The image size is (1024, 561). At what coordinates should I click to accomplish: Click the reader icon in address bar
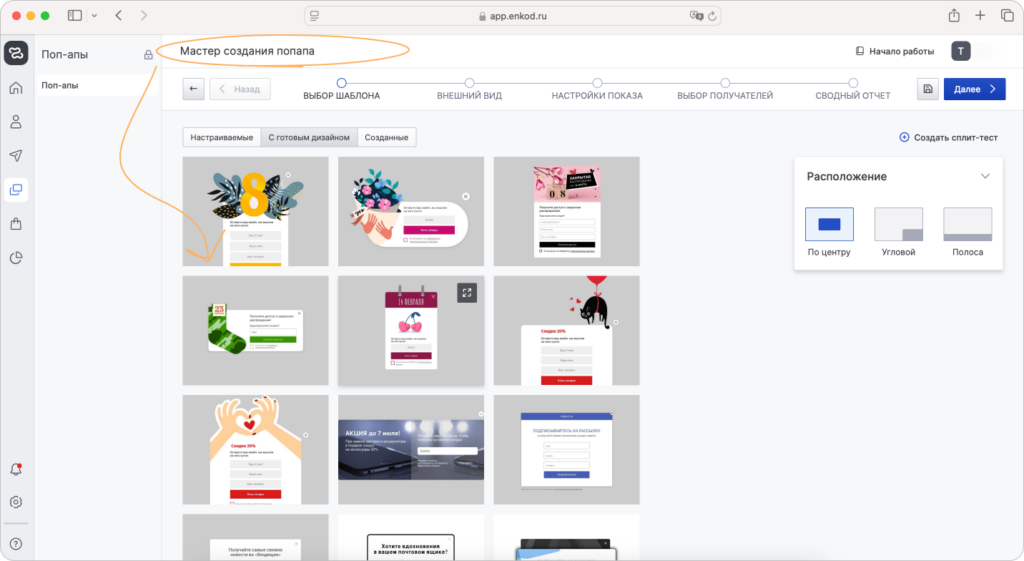pos(315,16)
